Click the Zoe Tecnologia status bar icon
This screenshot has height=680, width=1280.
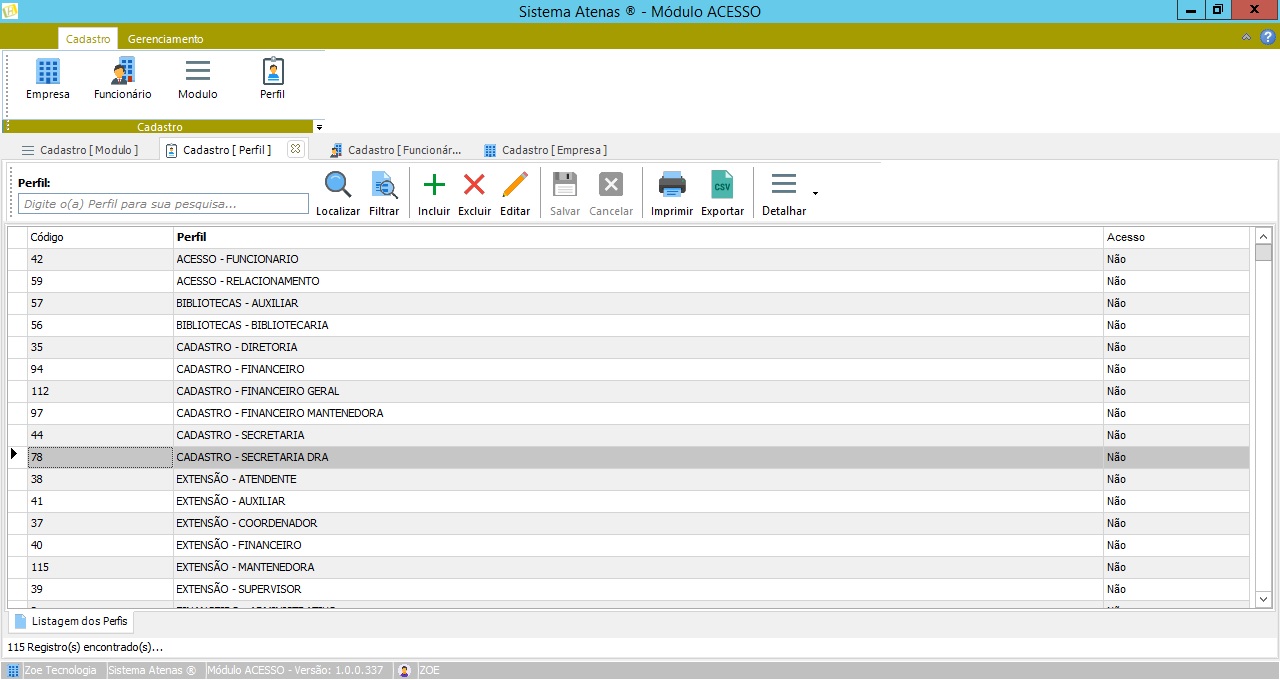pos(13,670)
